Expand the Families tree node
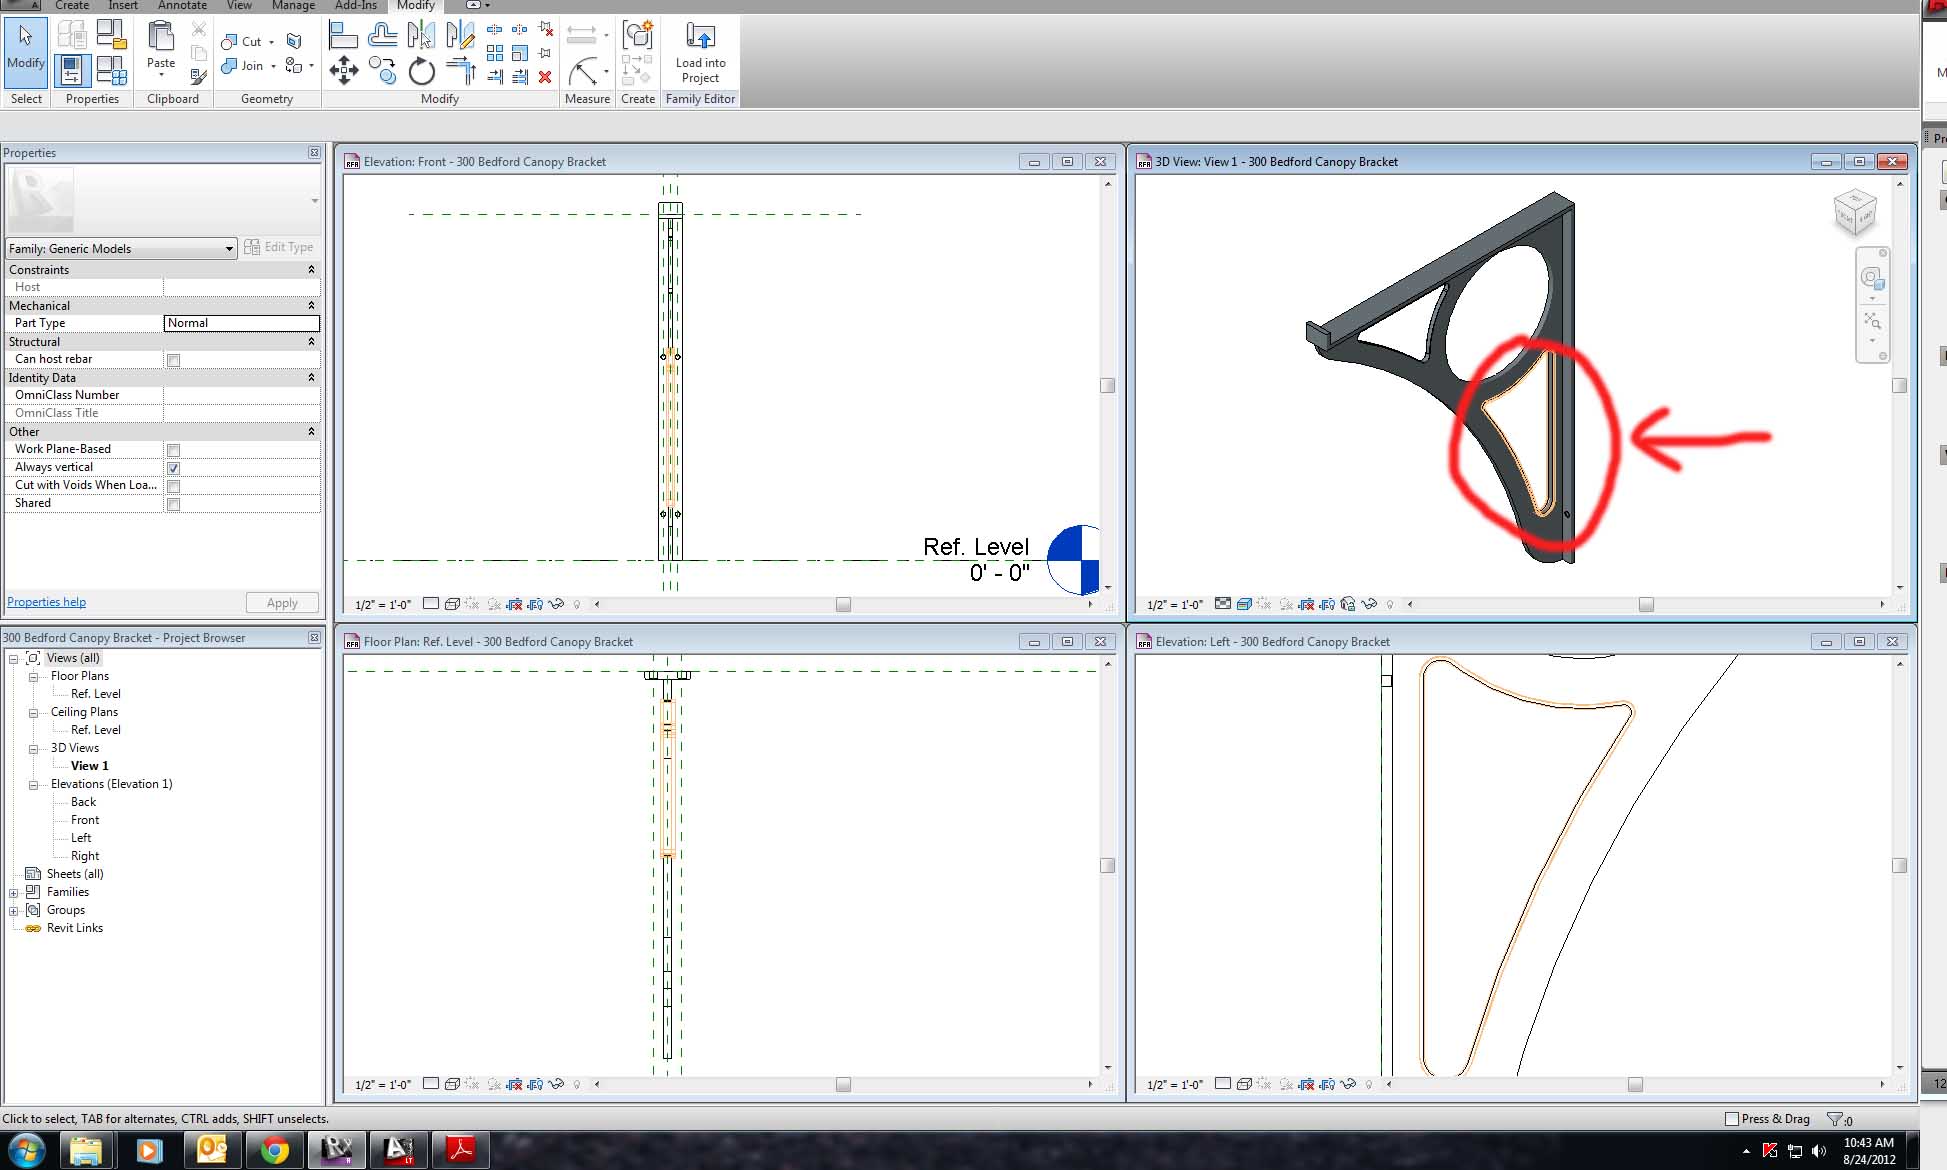Viewport: 1947px width, 1170px height. click(14, 892)
